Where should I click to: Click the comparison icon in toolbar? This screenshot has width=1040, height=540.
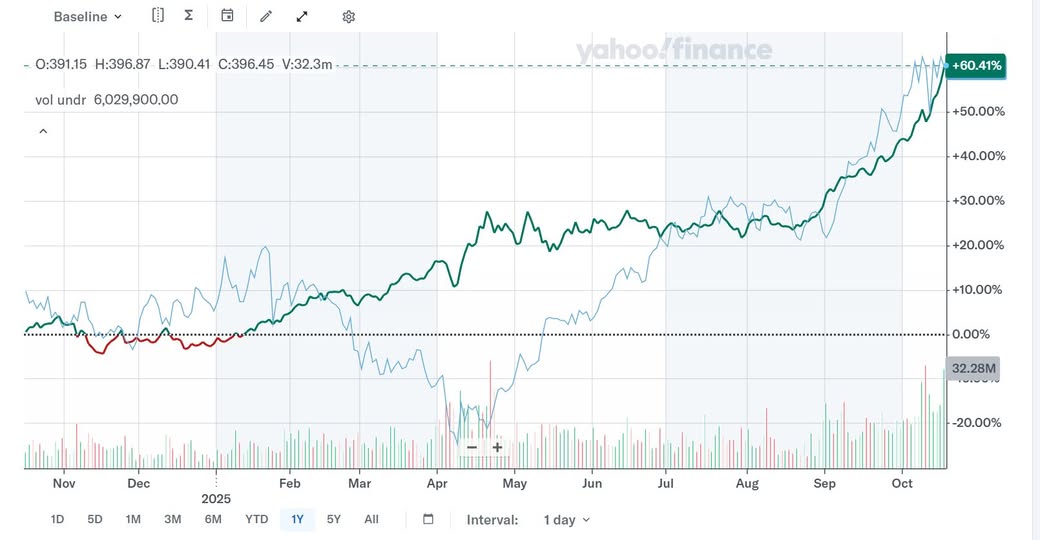click(158, 16)
